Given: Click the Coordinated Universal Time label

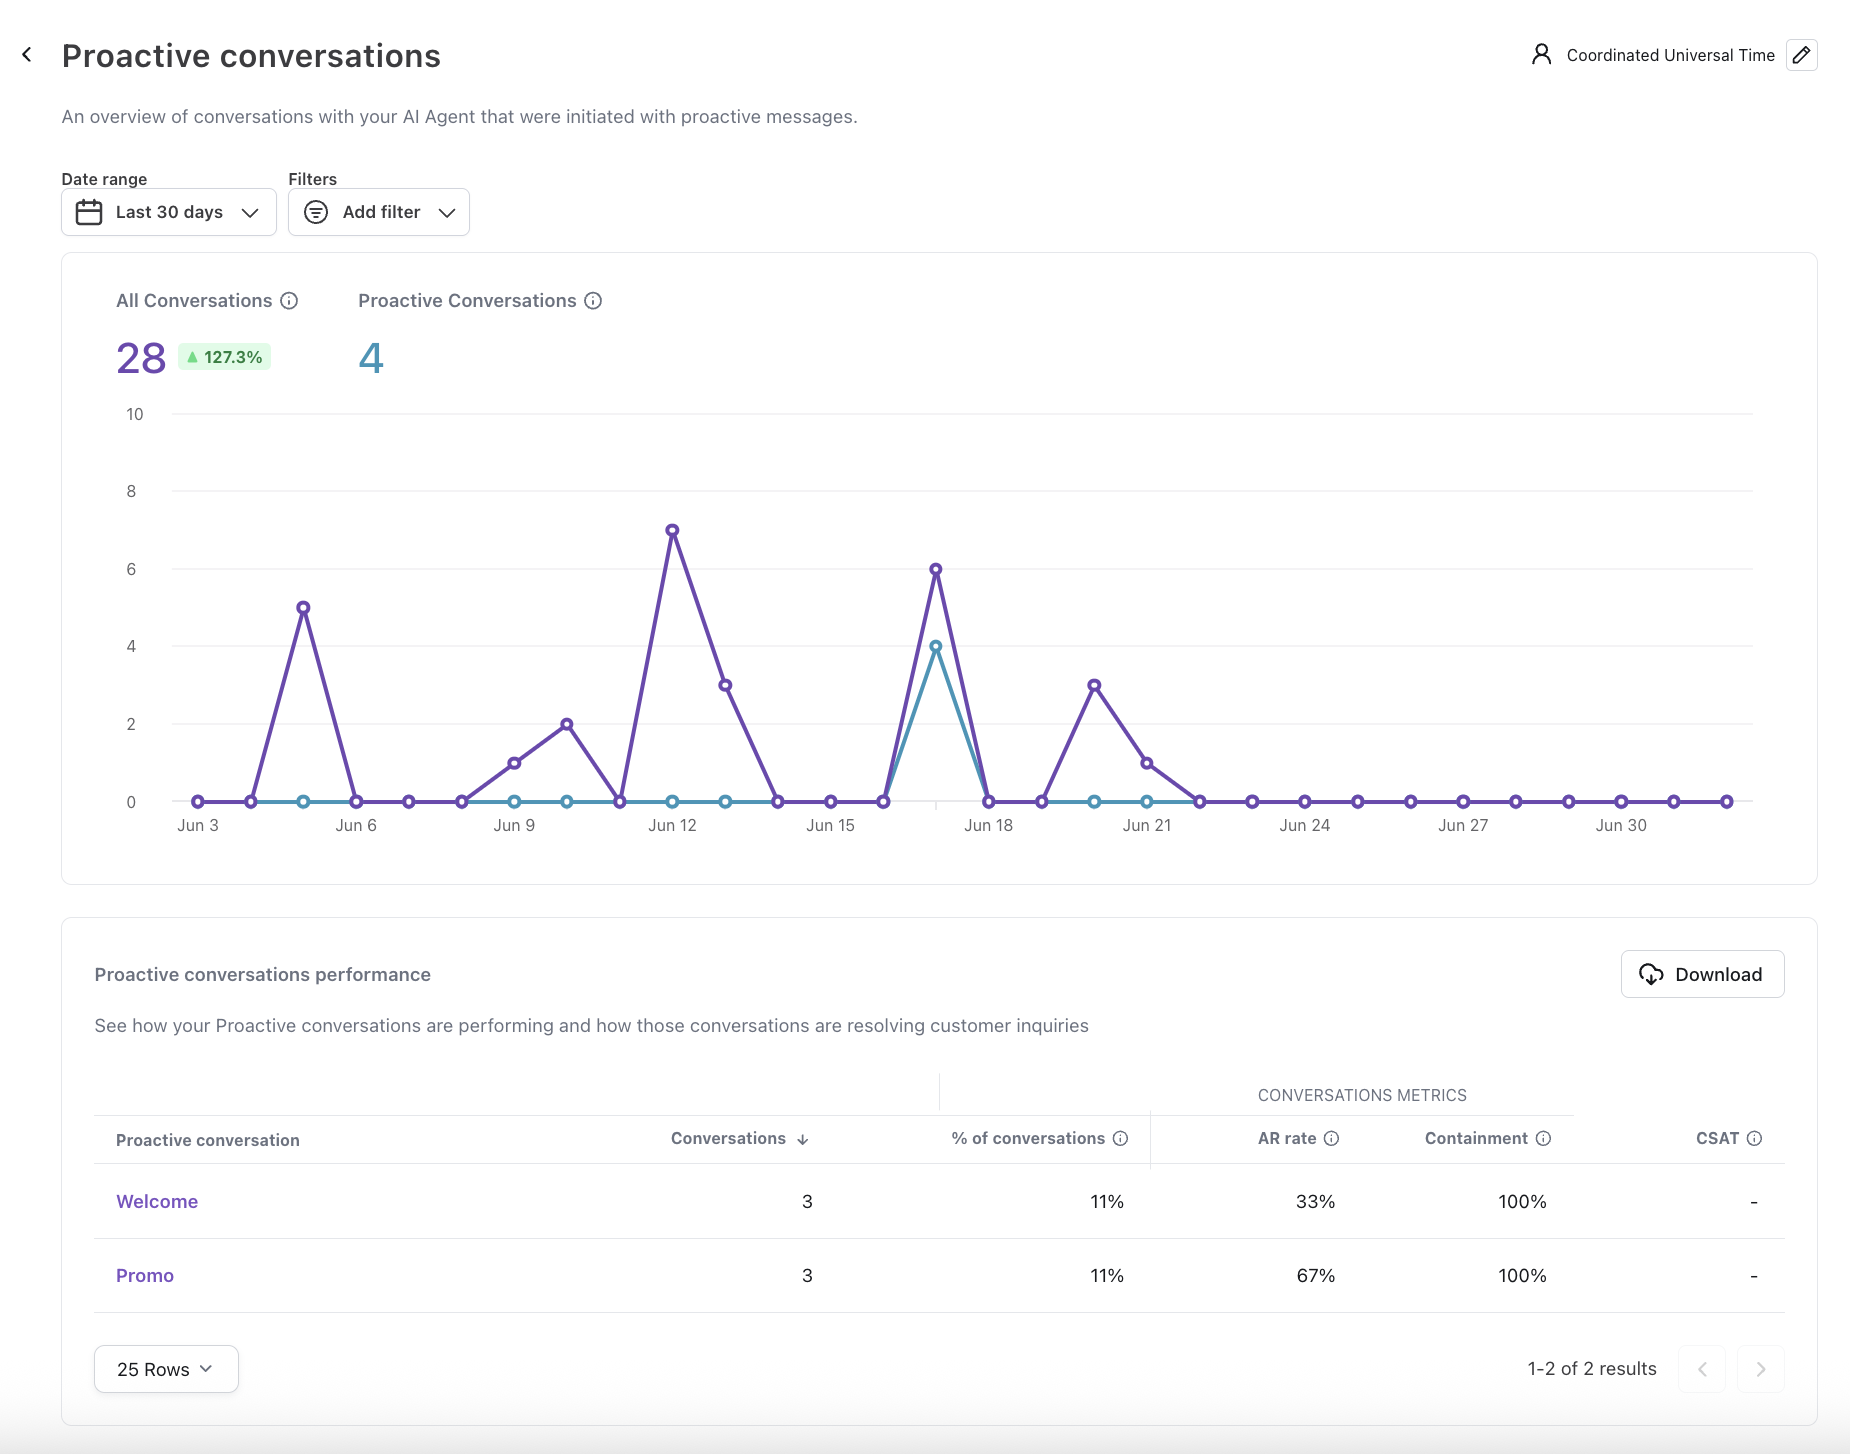Looking at the screenshot, I should point(1670,55).
